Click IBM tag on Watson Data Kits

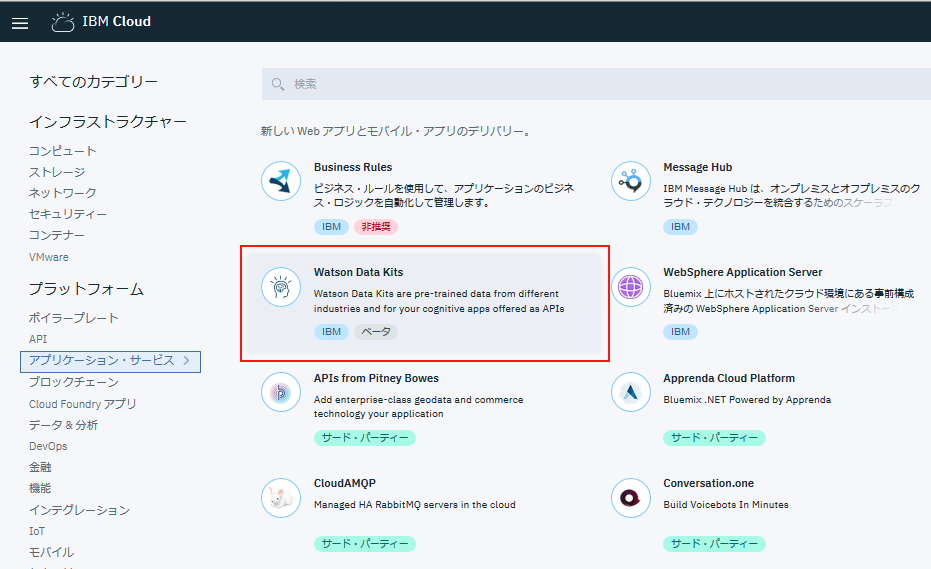[x=331, y=332]
